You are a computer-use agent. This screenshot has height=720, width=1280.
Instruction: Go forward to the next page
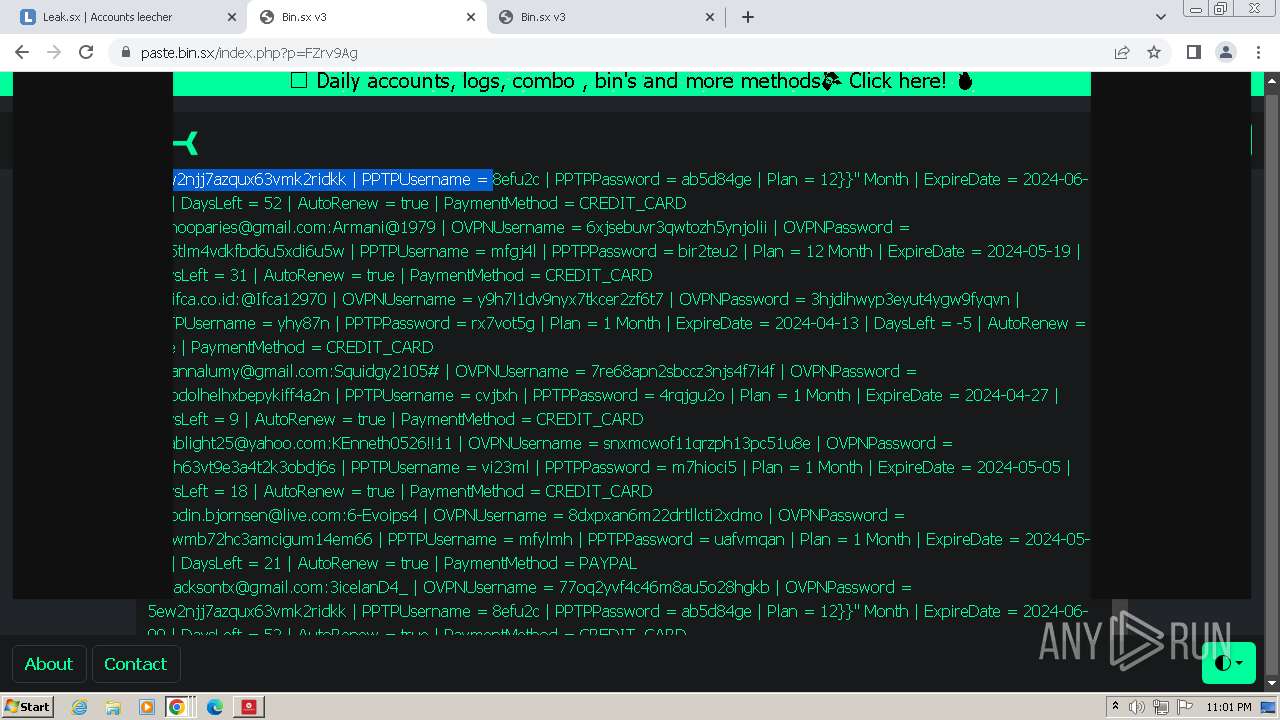[x=54, y=52]
